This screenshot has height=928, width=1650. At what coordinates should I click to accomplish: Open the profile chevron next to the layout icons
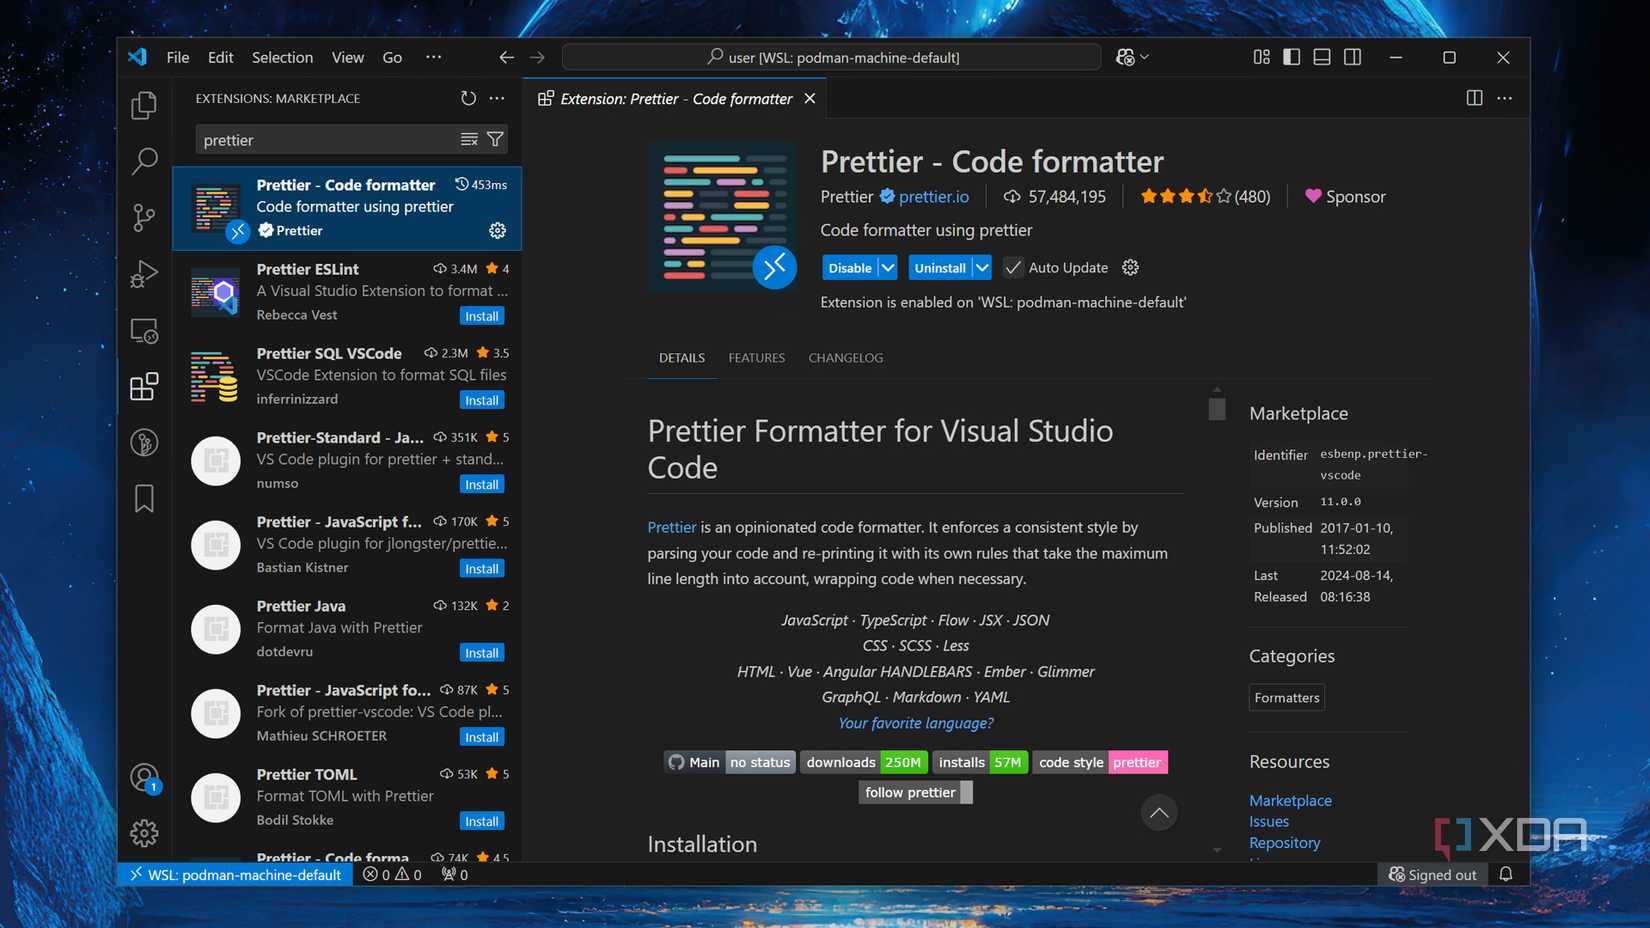(x=1143, y=57)
